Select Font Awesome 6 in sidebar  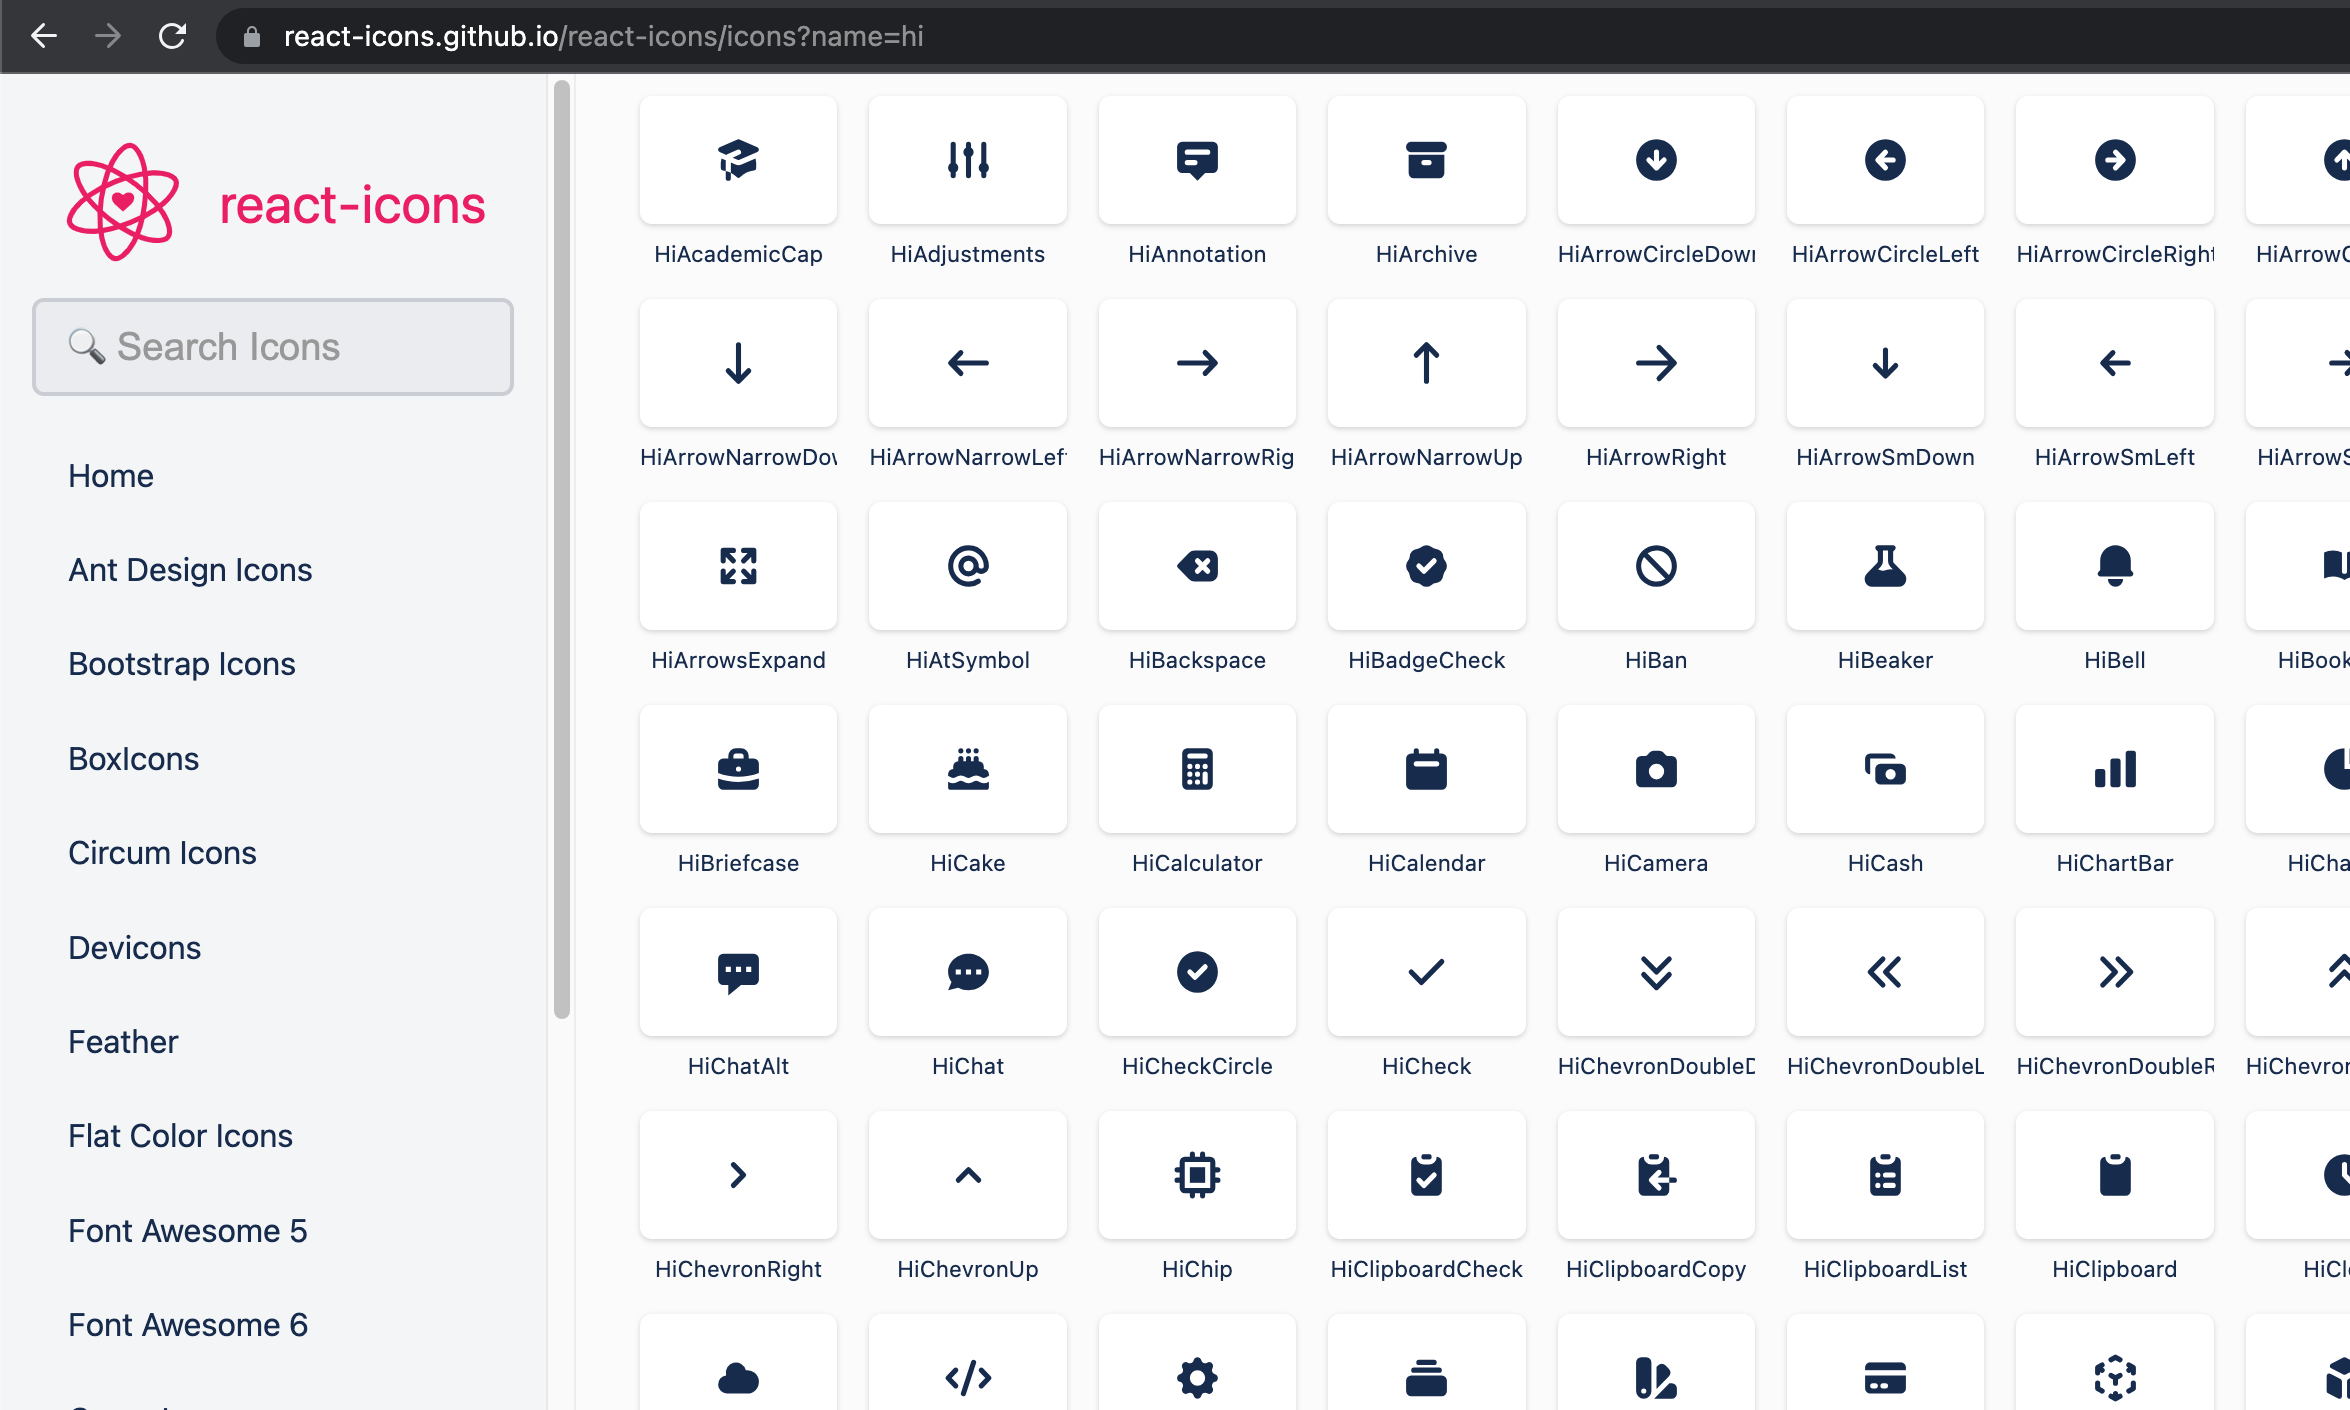click(x=188, y=1325)
